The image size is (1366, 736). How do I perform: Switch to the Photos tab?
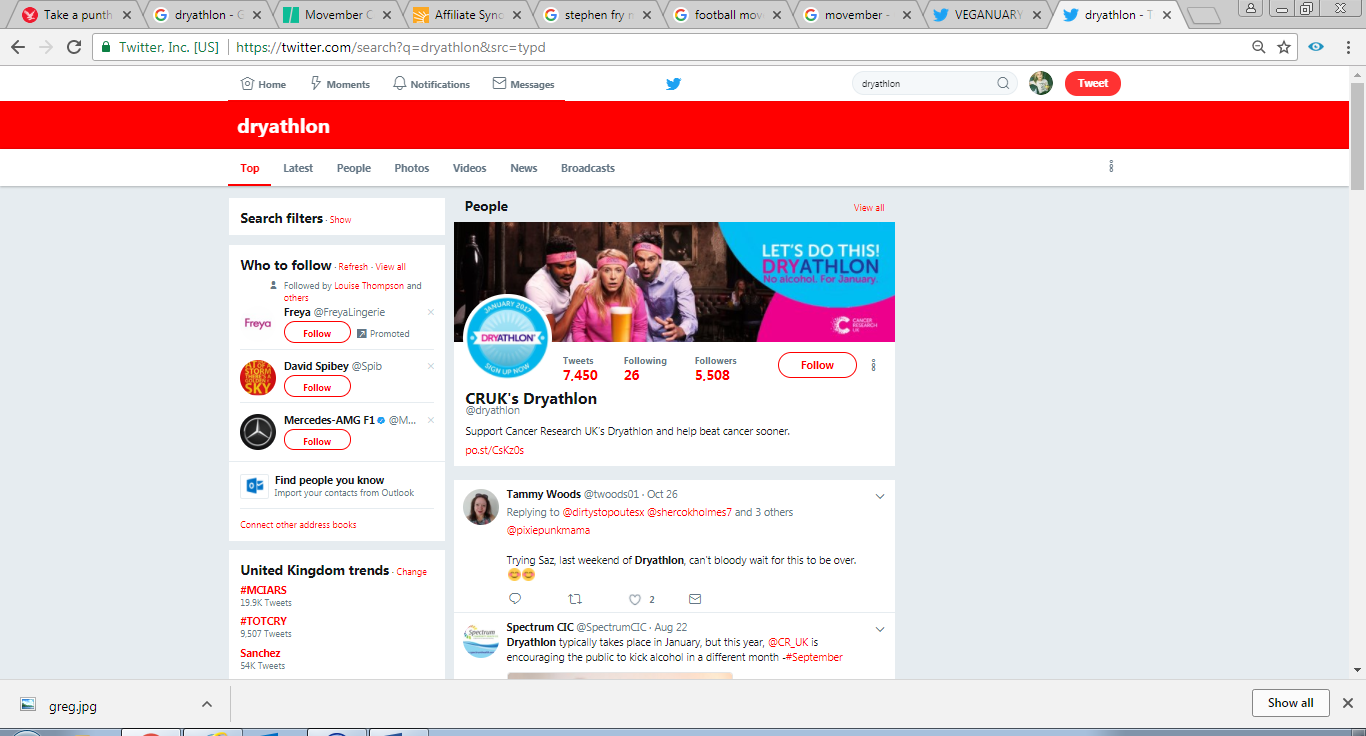(412, 168)
